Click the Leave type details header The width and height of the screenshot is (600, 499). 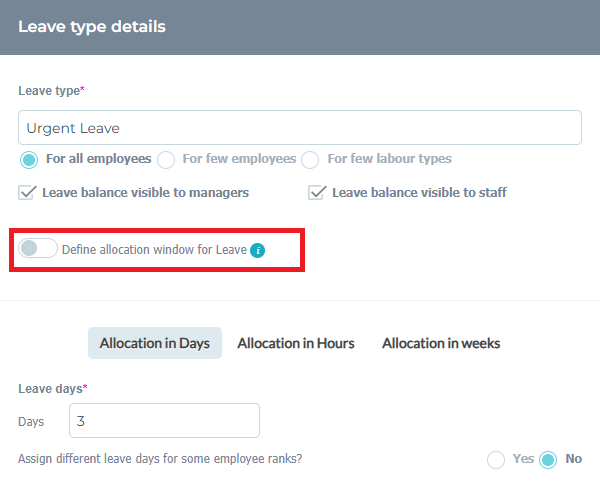click(92, 27)
